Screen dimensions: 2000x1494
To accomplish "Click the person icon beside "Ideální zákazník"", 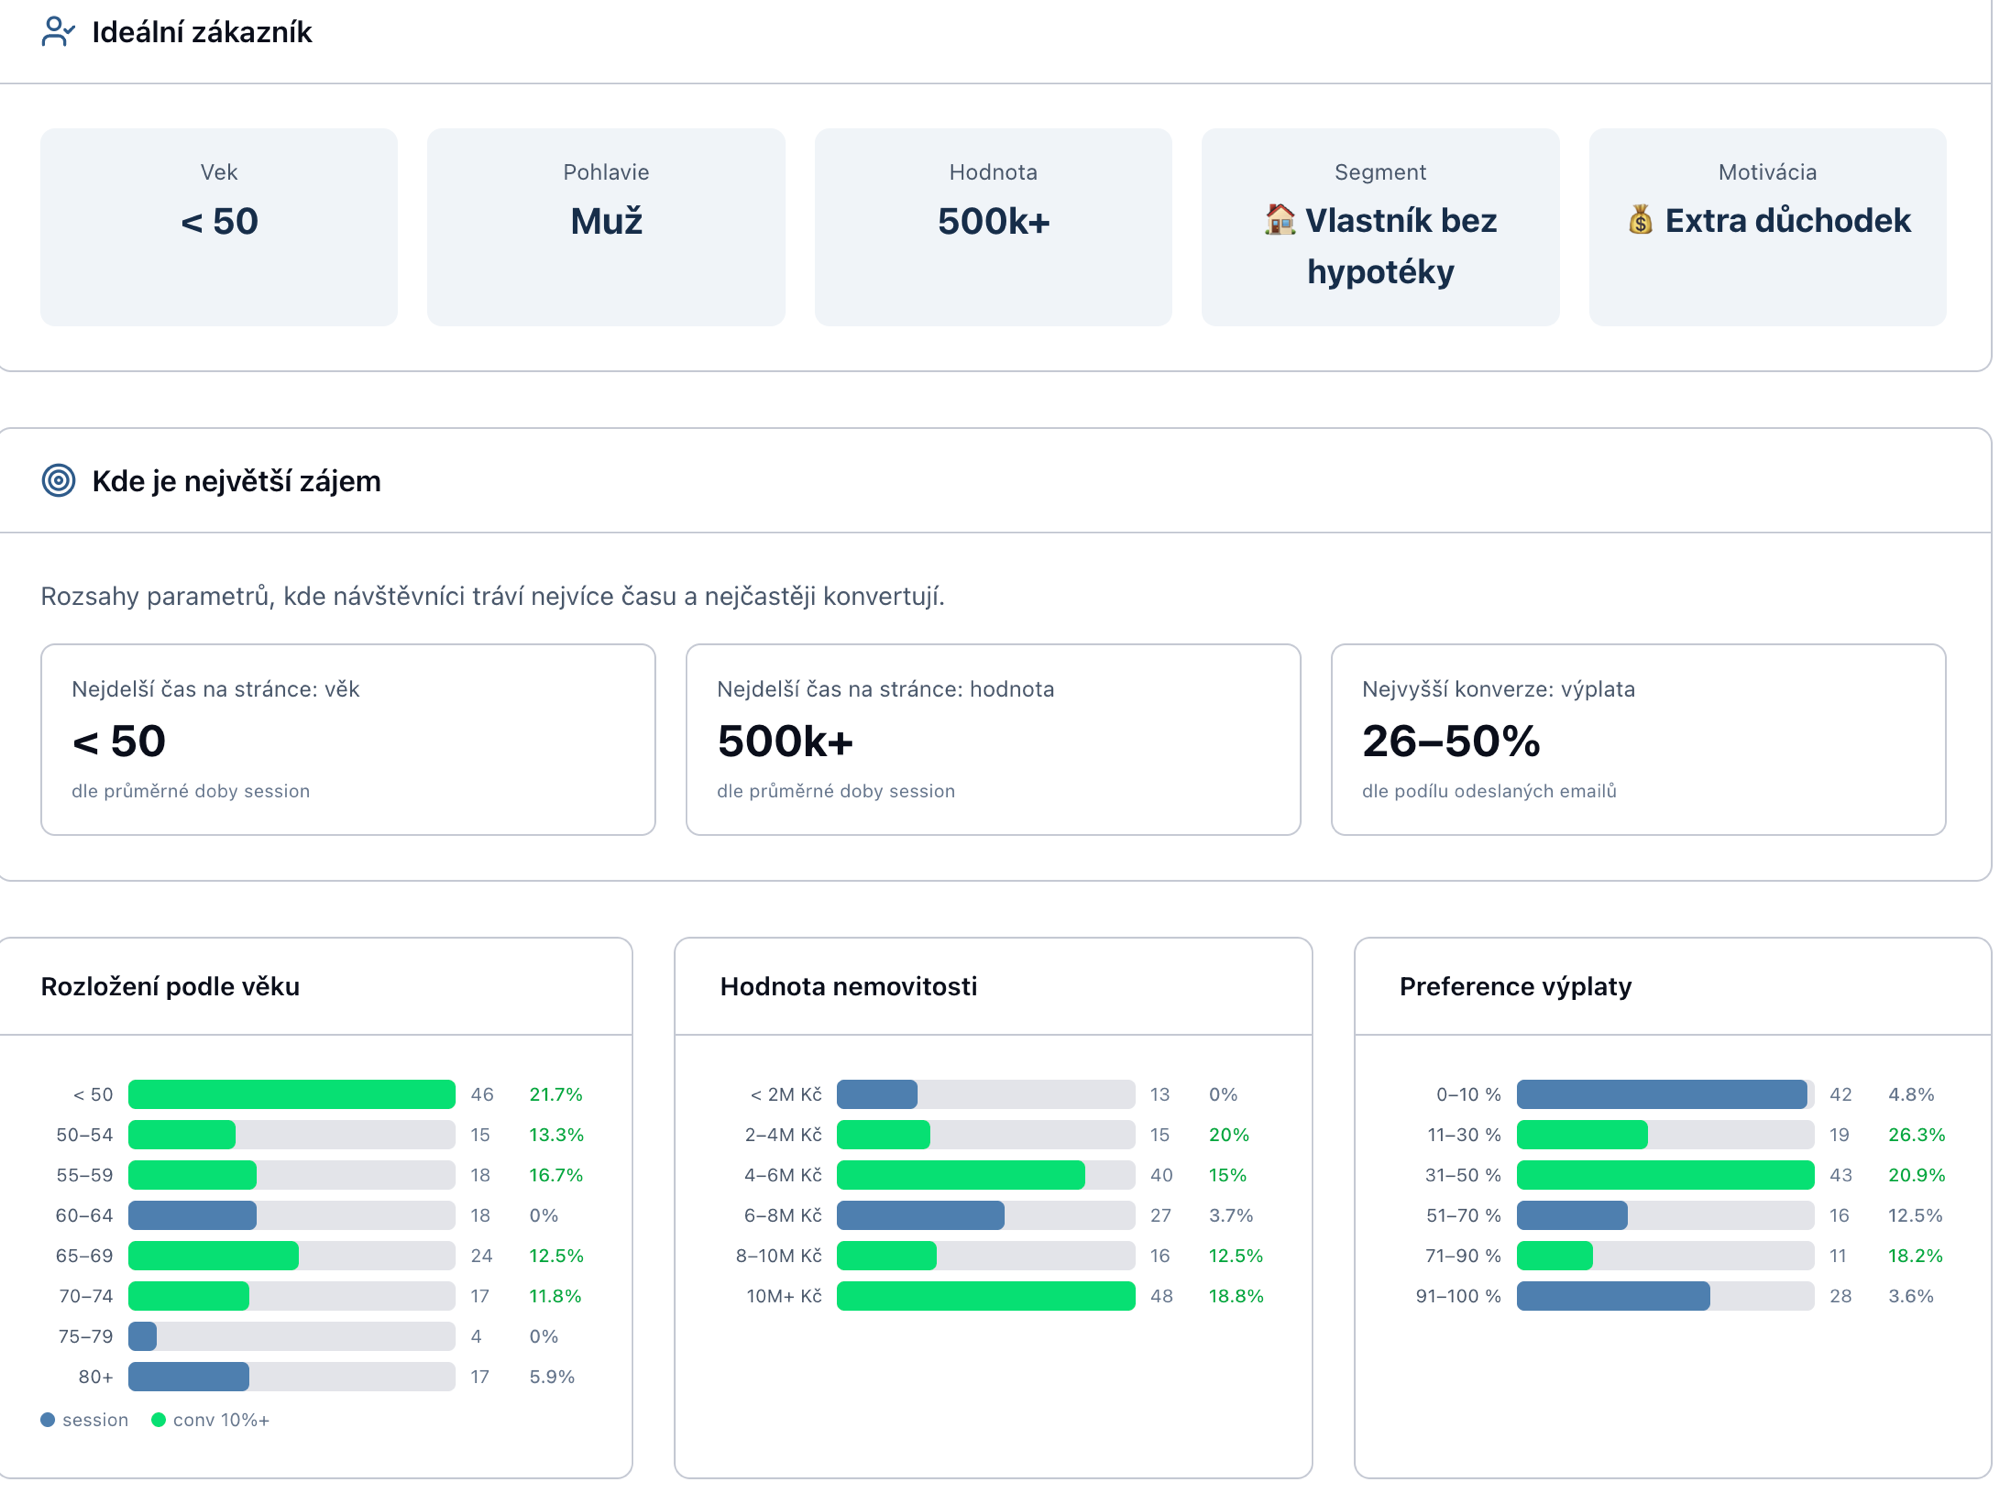I will coord(57,31).
